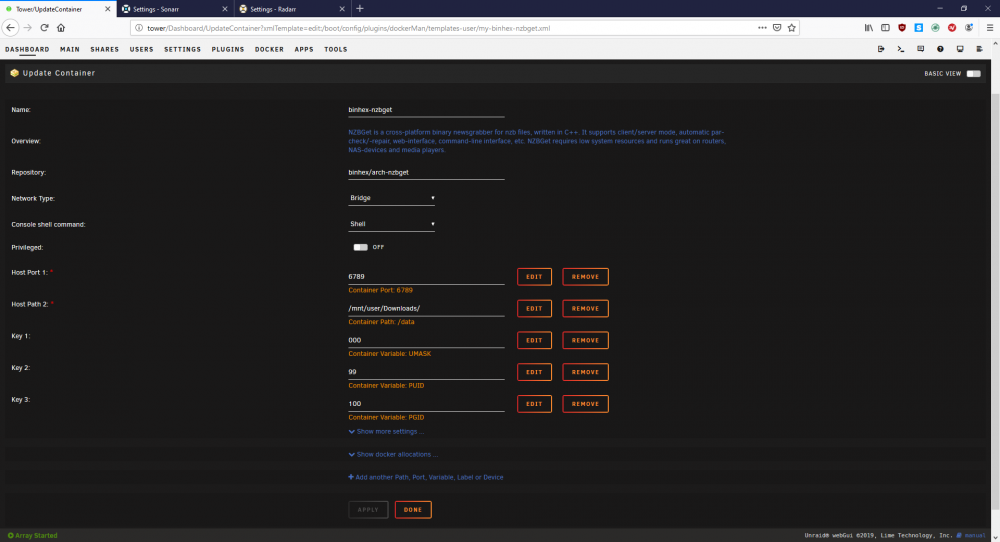The width and height of the screenshot is (1000, 542).
Task: Click the Name input field
Action: pos(426,110)
